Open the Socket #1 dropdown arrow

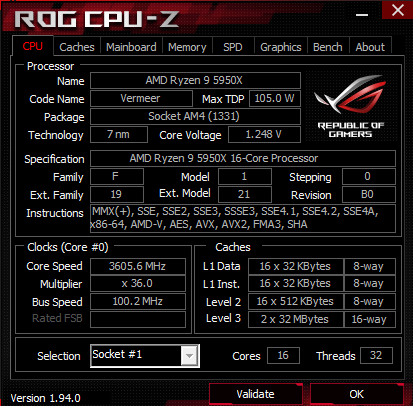[x=189, y=356]
